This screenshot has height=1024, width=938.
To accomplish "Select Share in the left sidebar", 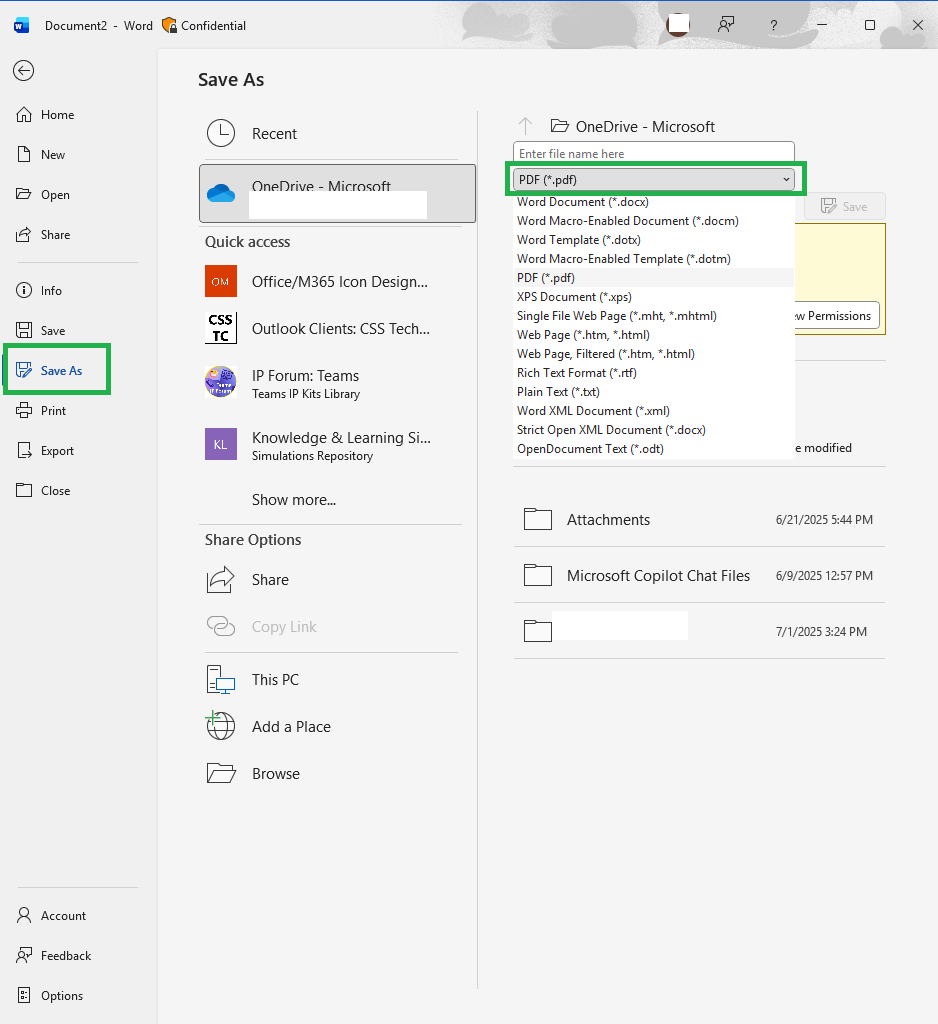I will (x=43, y=234).
